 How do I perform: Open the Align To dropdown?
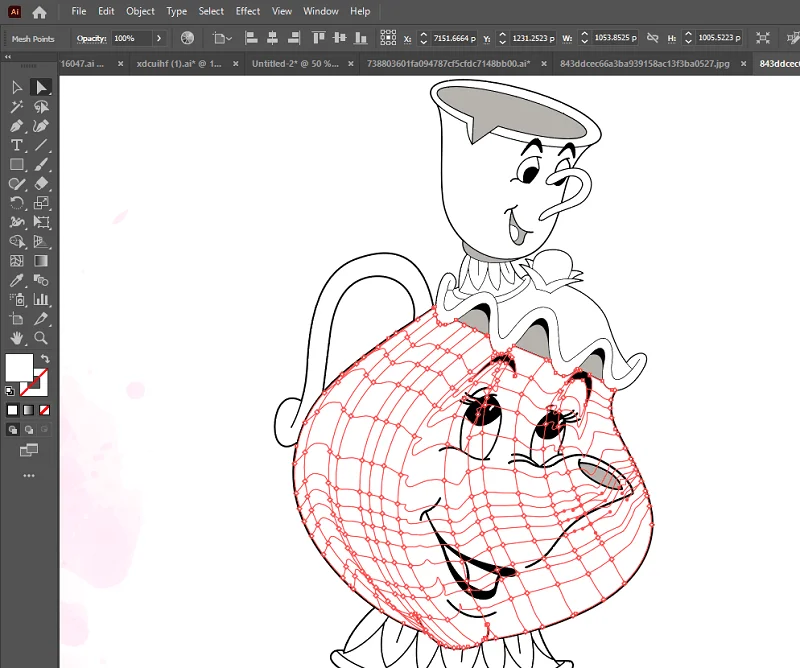point(222,38)
